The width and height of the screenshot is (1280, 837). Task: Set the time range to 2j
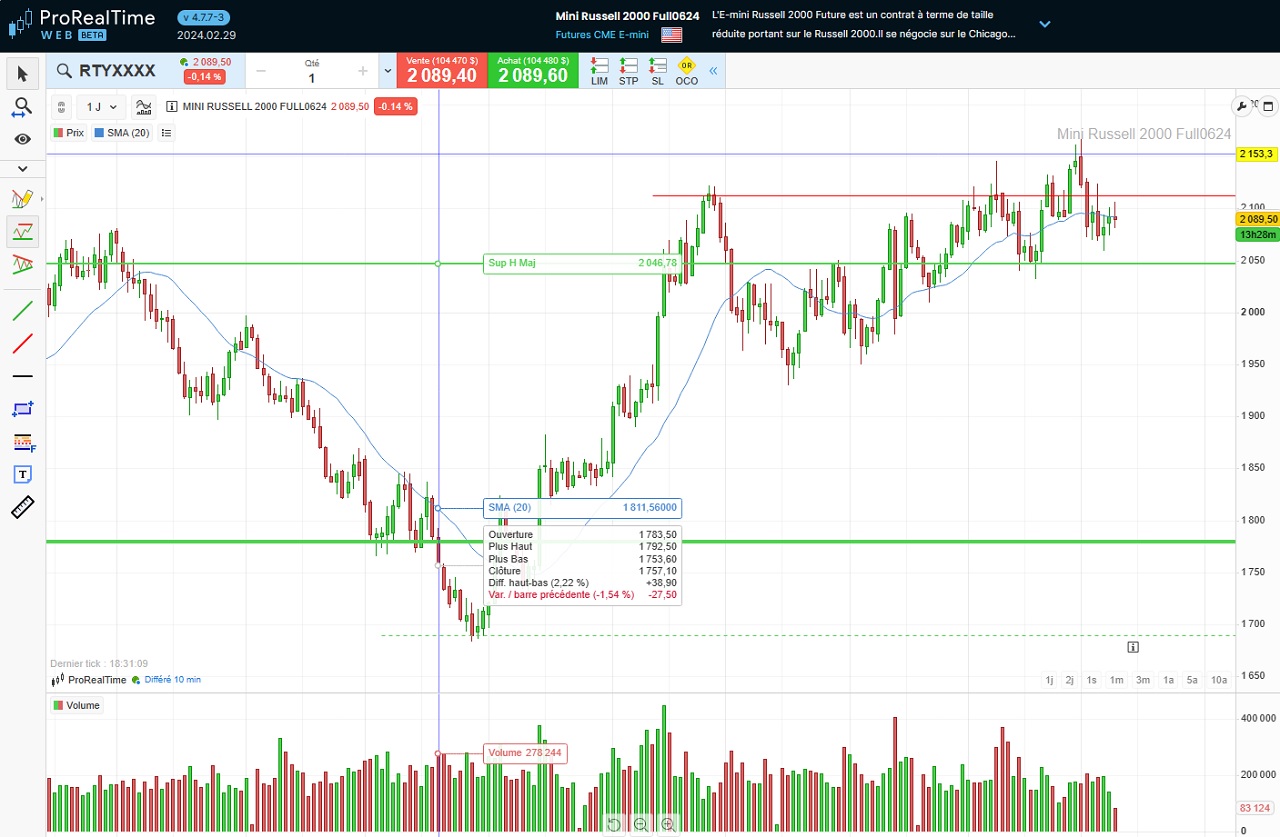point(1069,680)
